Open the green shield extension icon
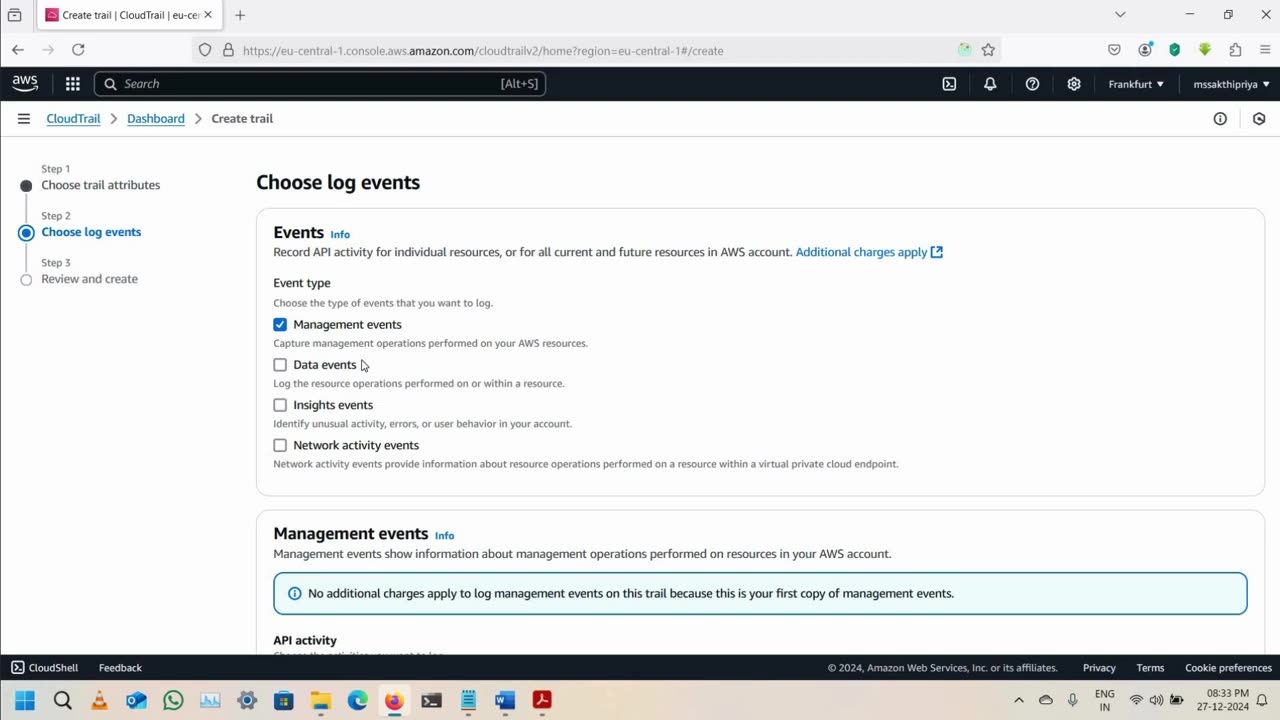Viewport: 1280px width, 720px height. 1175,50
